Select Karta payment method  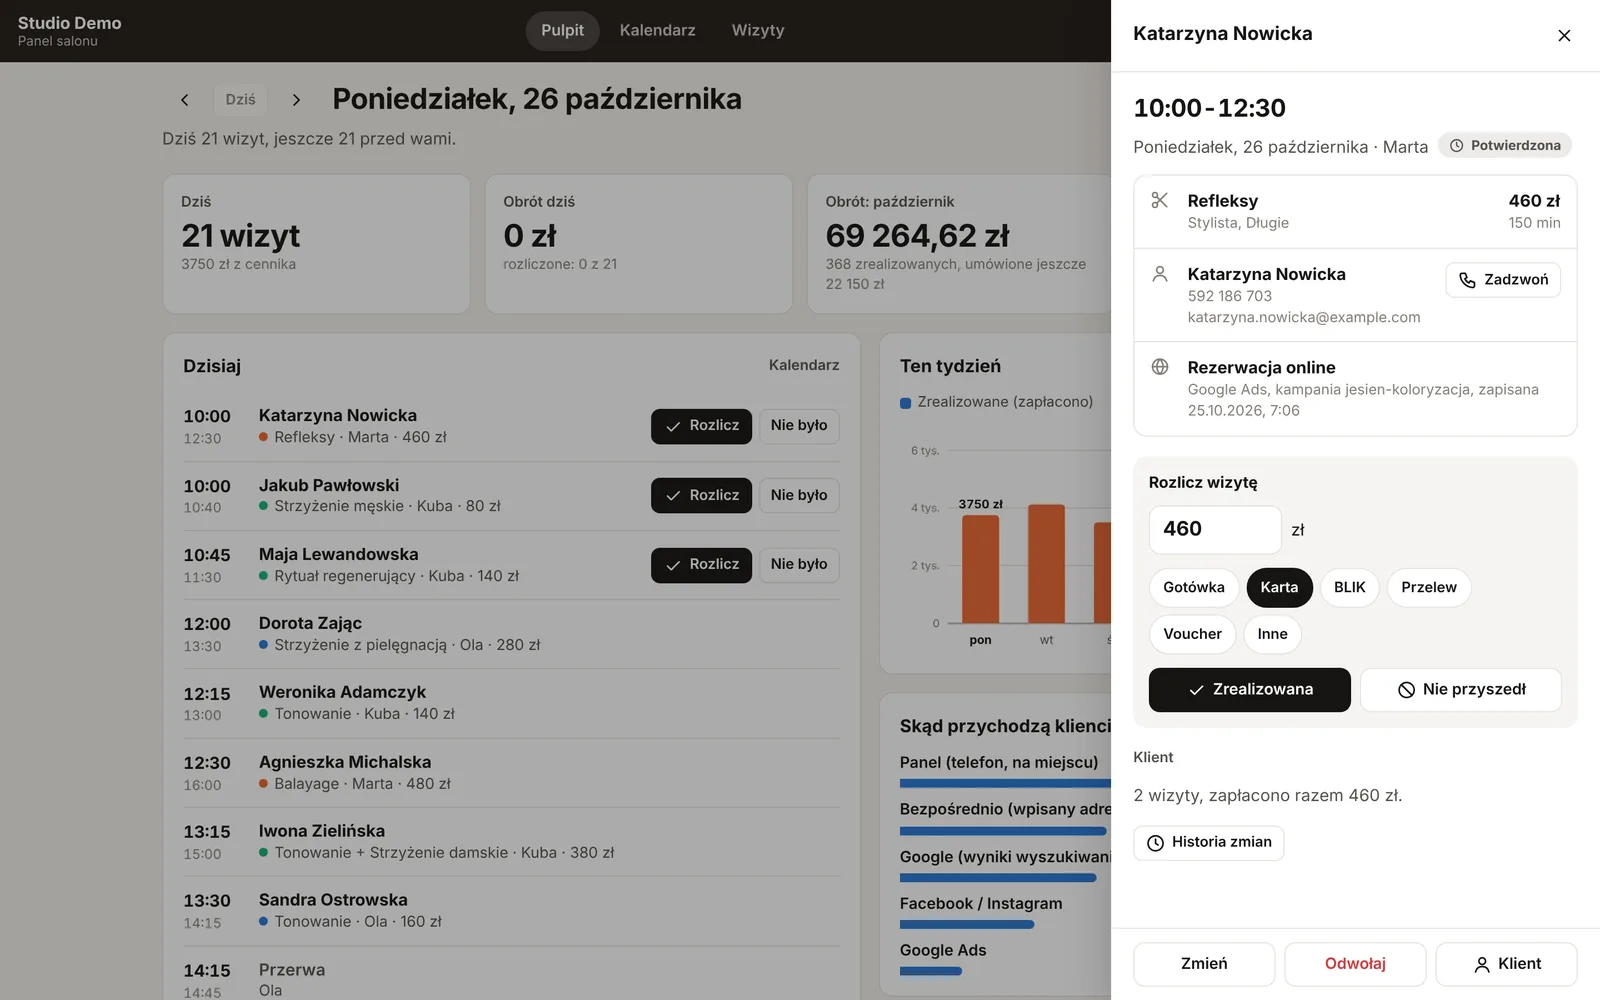coord(1279,587)
